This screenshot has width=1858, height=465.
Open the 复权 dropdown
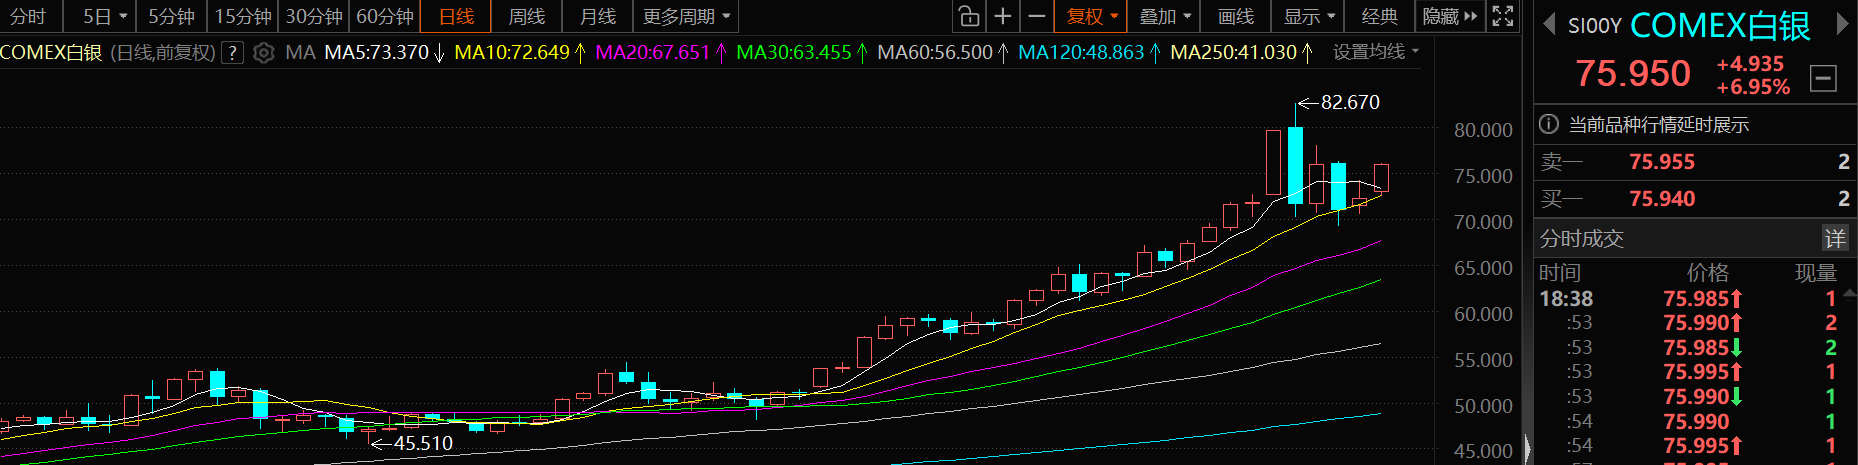coord(1091,16)
